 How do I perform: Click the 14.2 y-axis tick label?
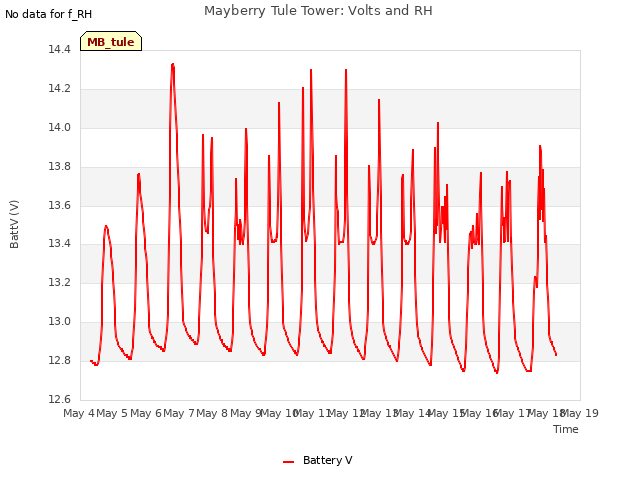pyautogui.click(x=60, y=89)
